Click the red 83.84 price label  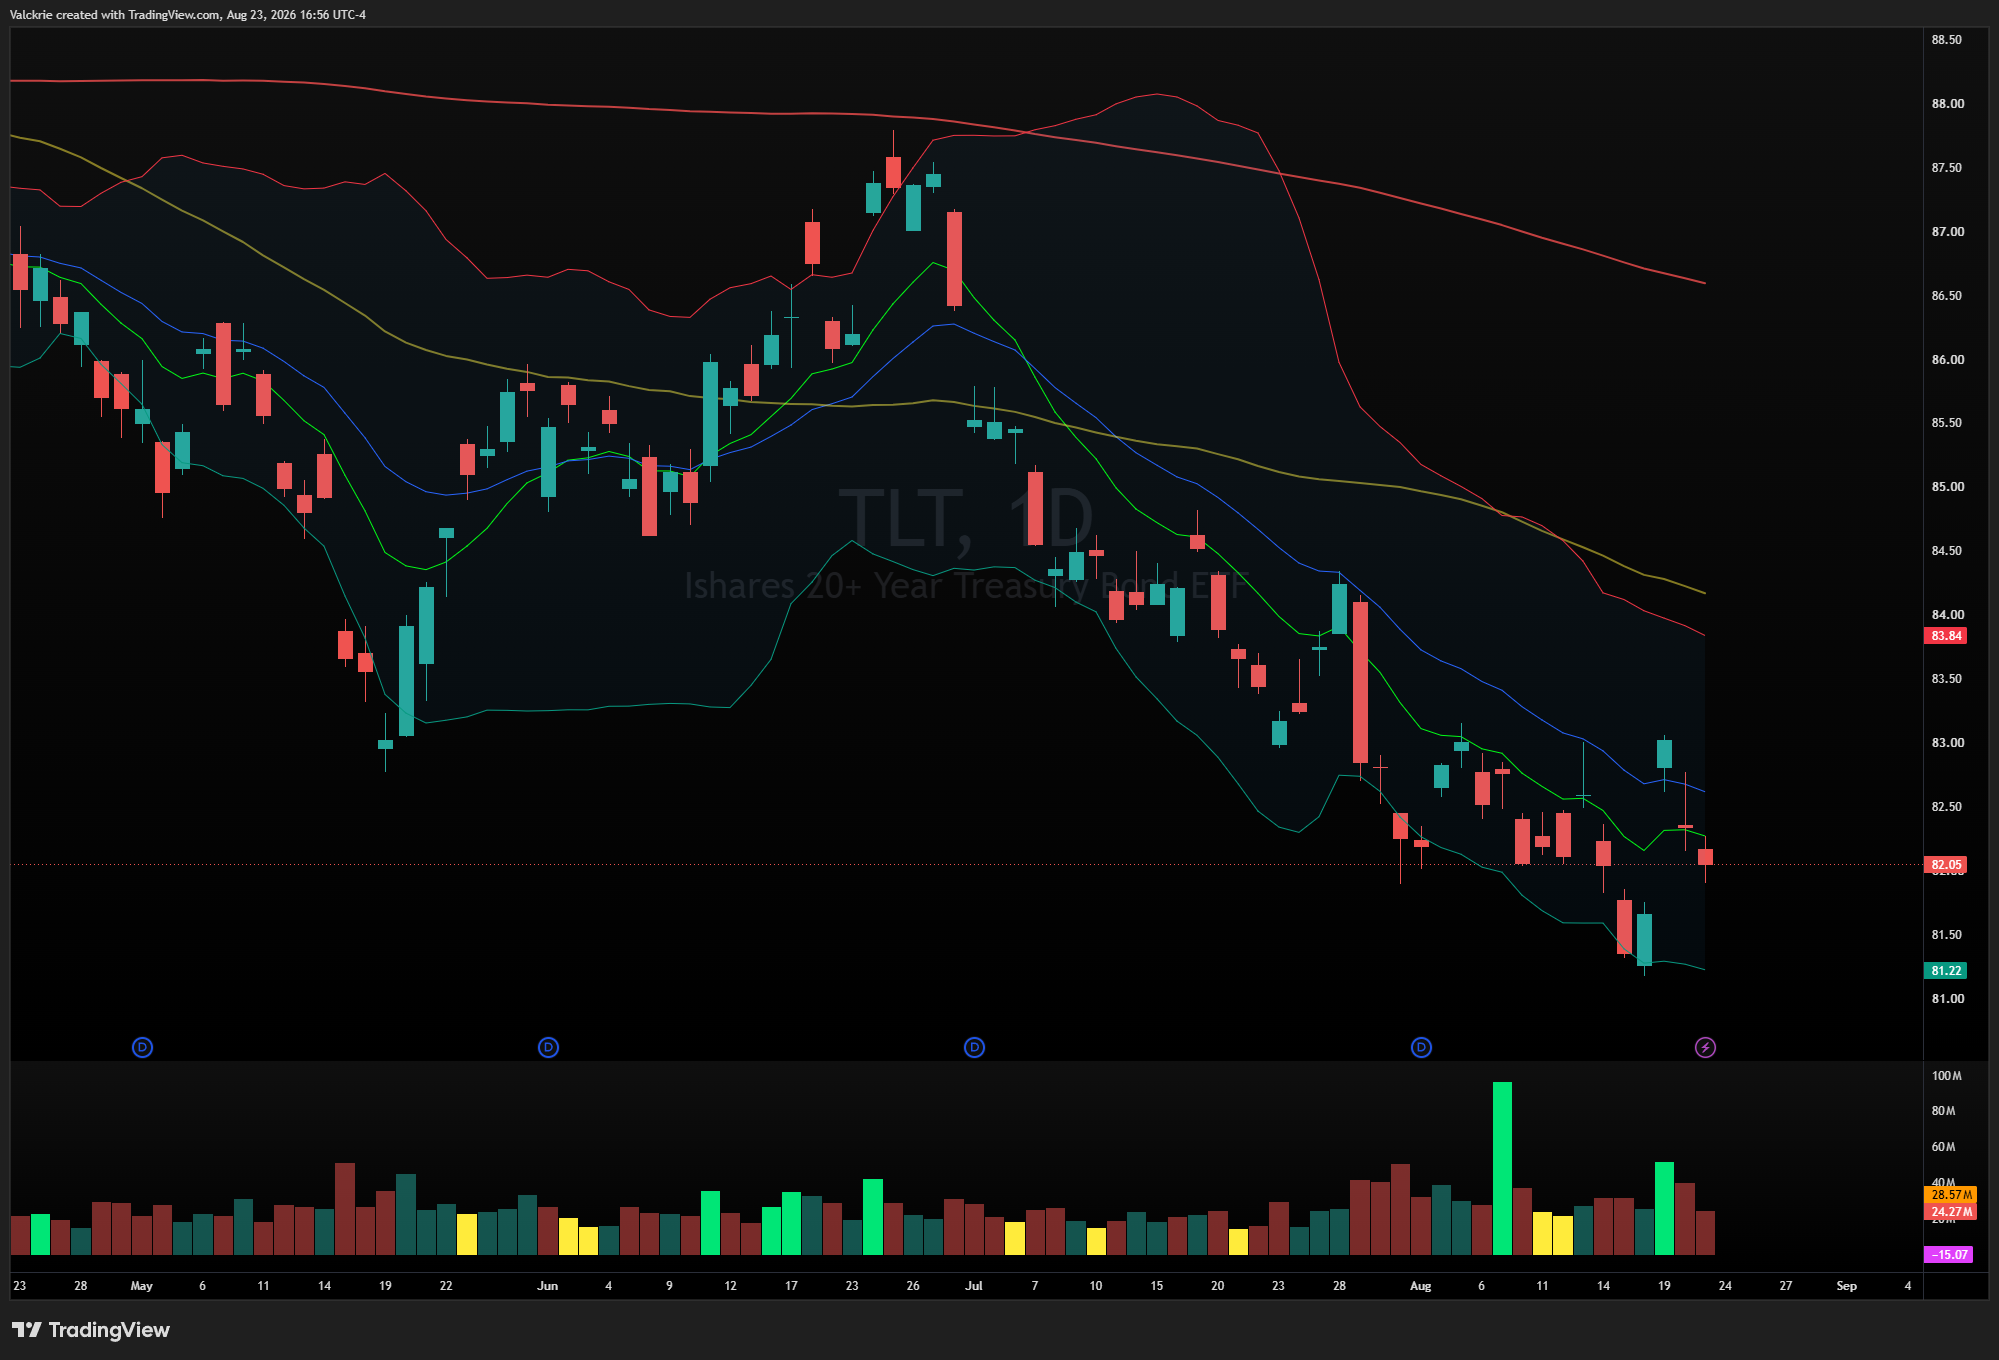click(x=1945, y=636)
